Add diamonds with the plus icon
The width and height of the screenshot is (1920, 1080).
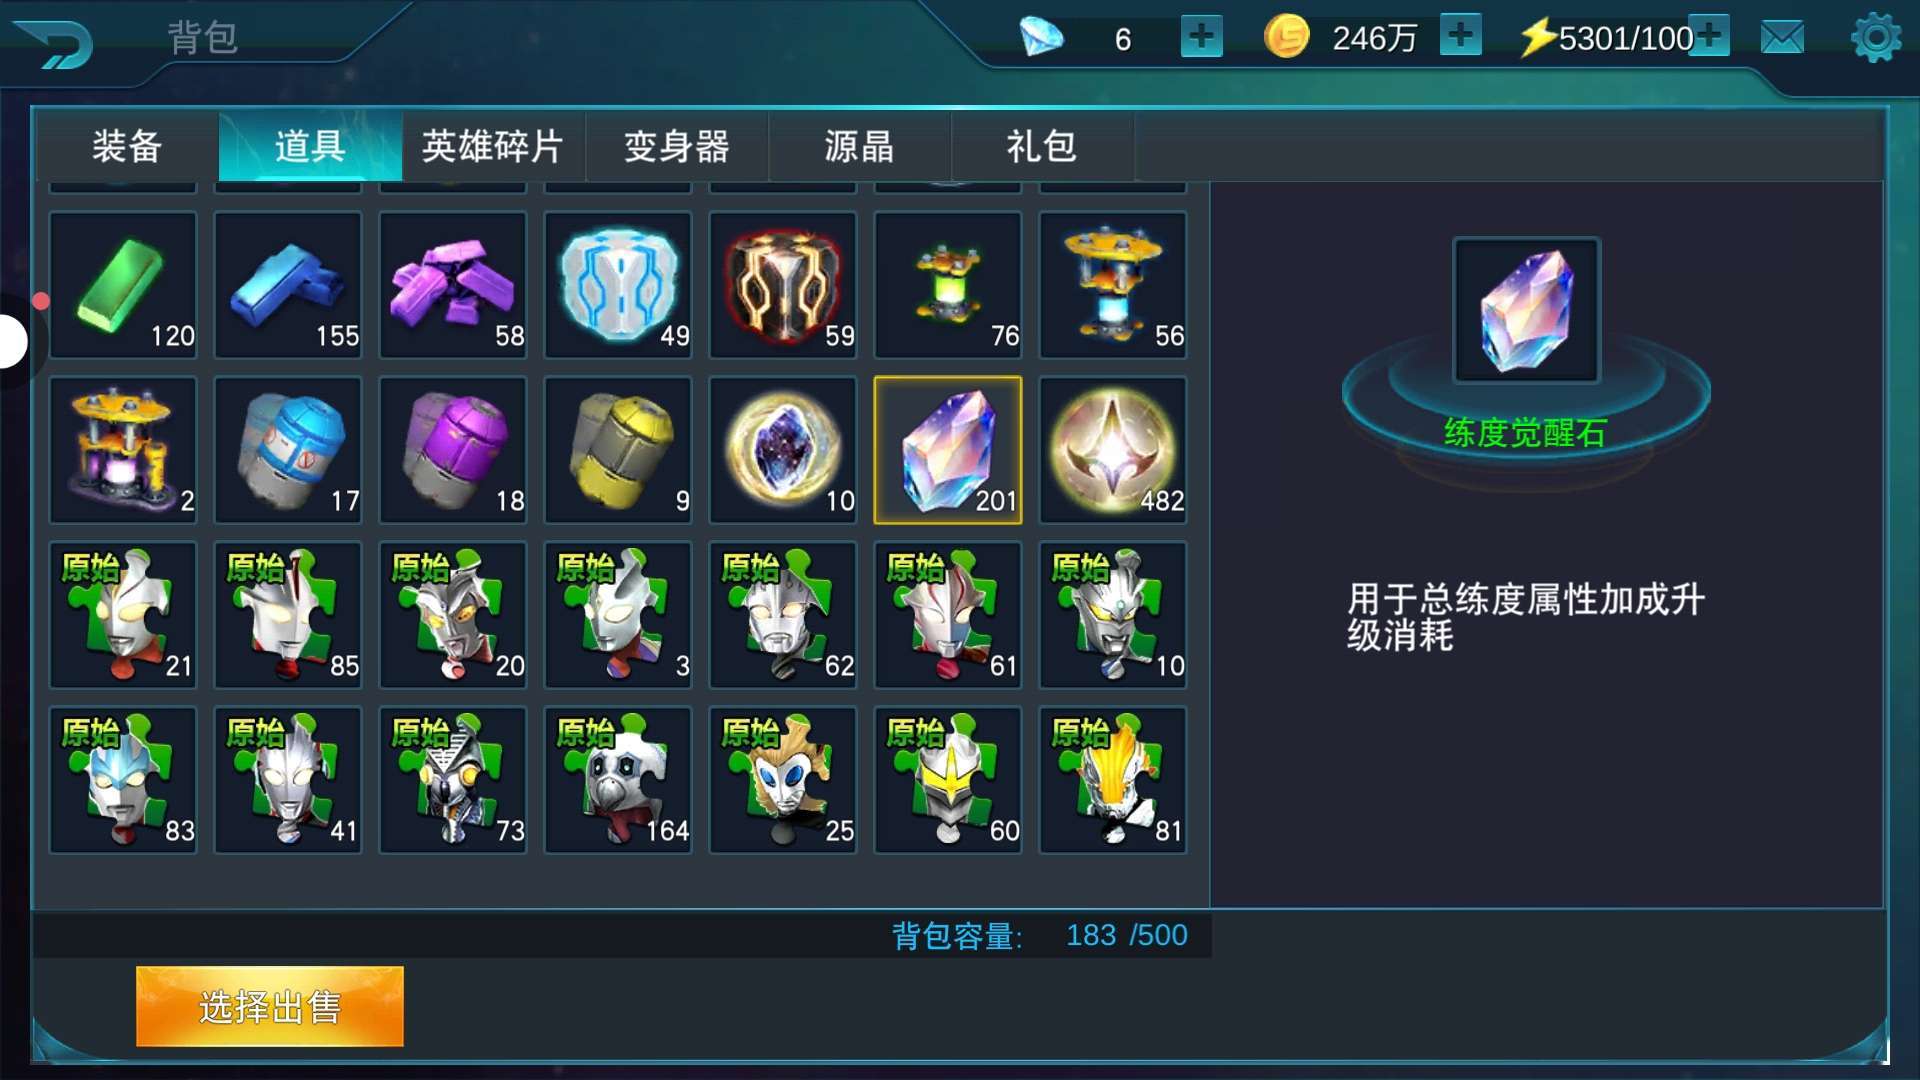(x=1201, y=37)
